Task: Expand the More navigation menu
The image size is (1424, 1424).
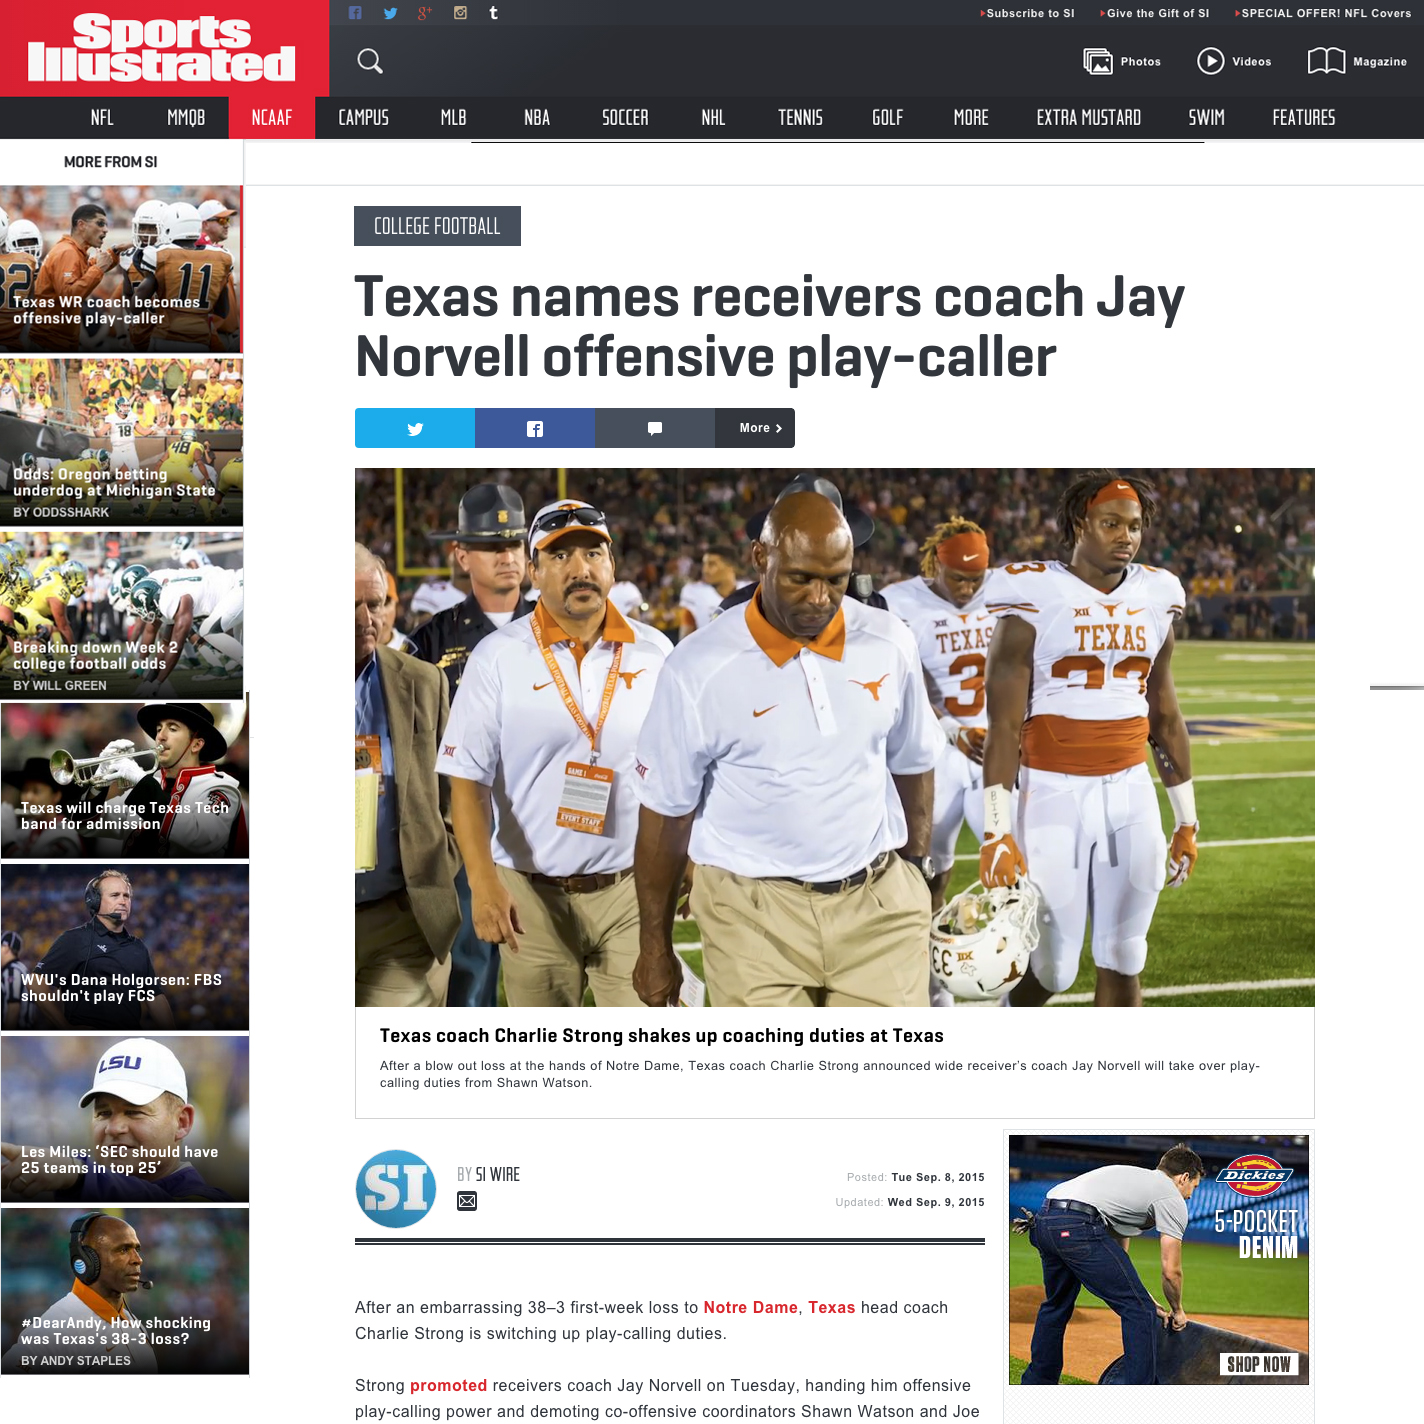Action: tap(971, 118)
